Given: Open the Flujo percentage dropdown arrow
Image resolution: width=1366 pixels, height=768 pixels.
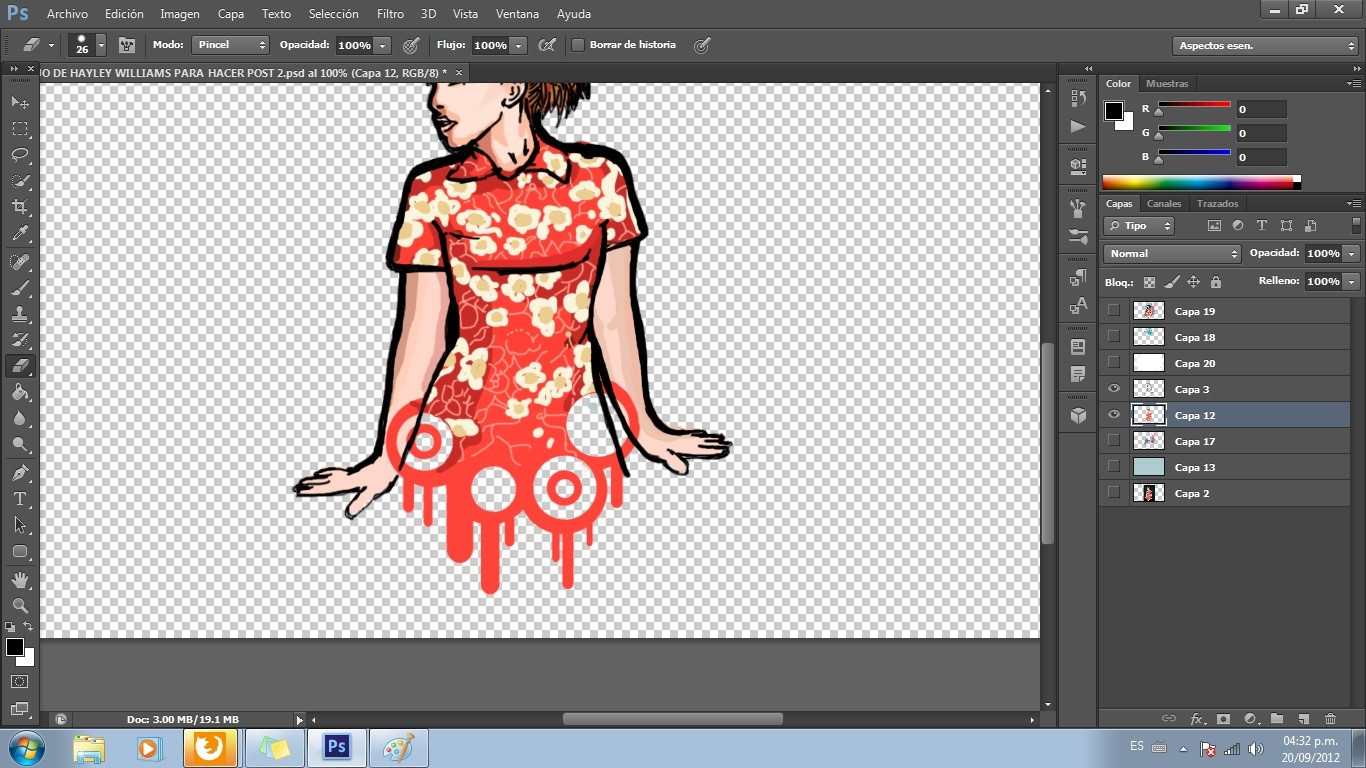Looking at the screenshot, I should pyautogui.click(x=519, y=45).
